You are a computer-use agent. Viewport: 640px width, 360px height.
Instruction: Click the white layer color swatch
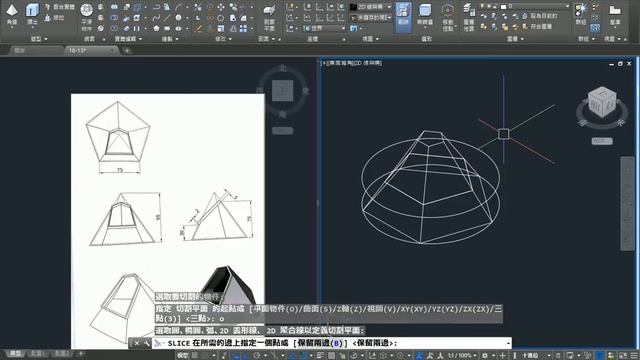(504, 7)
